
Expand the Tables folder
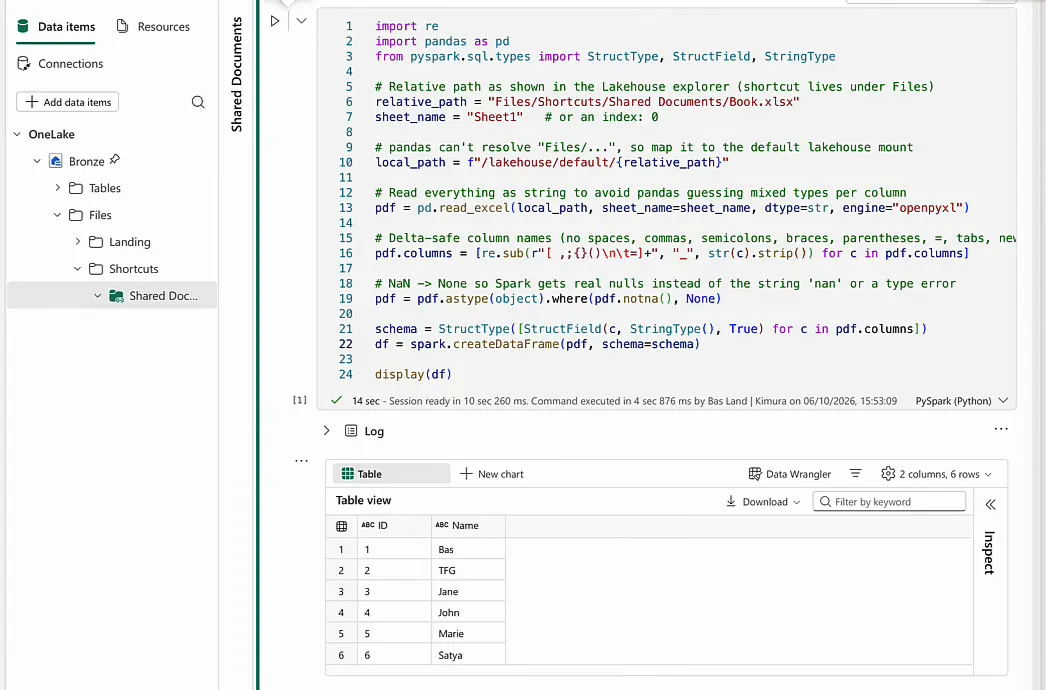pyautogui.click(x=57, y=188)
